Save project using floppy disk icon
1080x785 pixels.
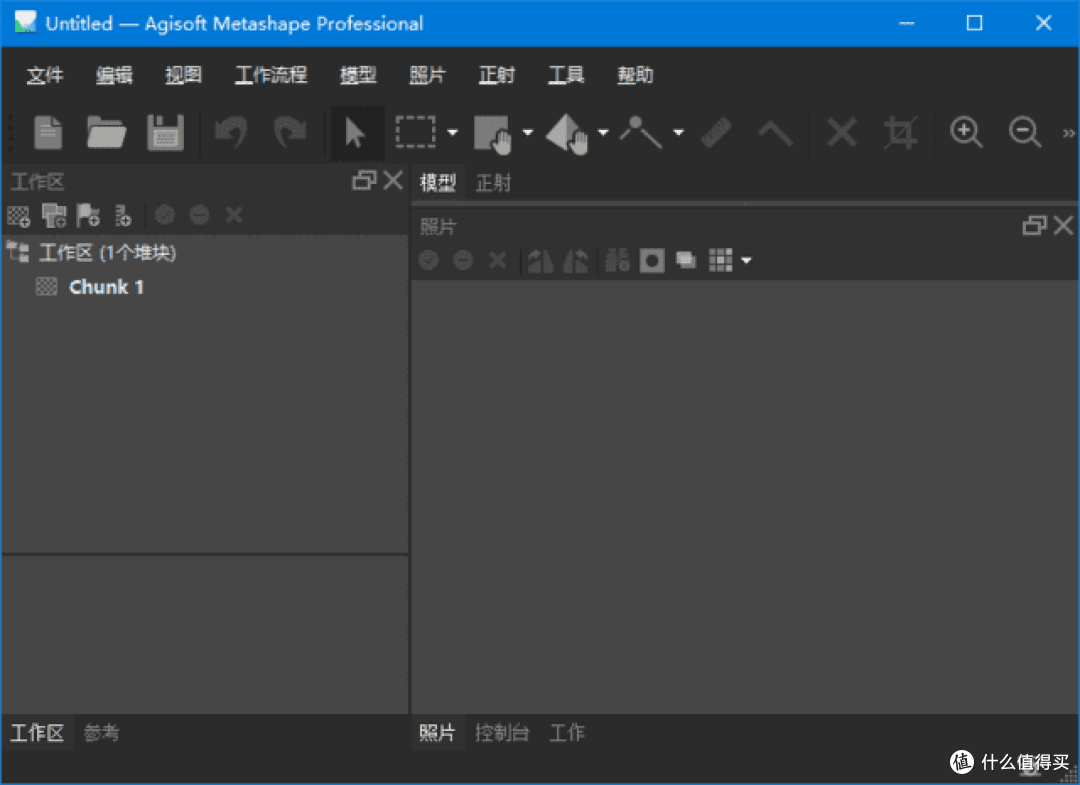[165, 132]
